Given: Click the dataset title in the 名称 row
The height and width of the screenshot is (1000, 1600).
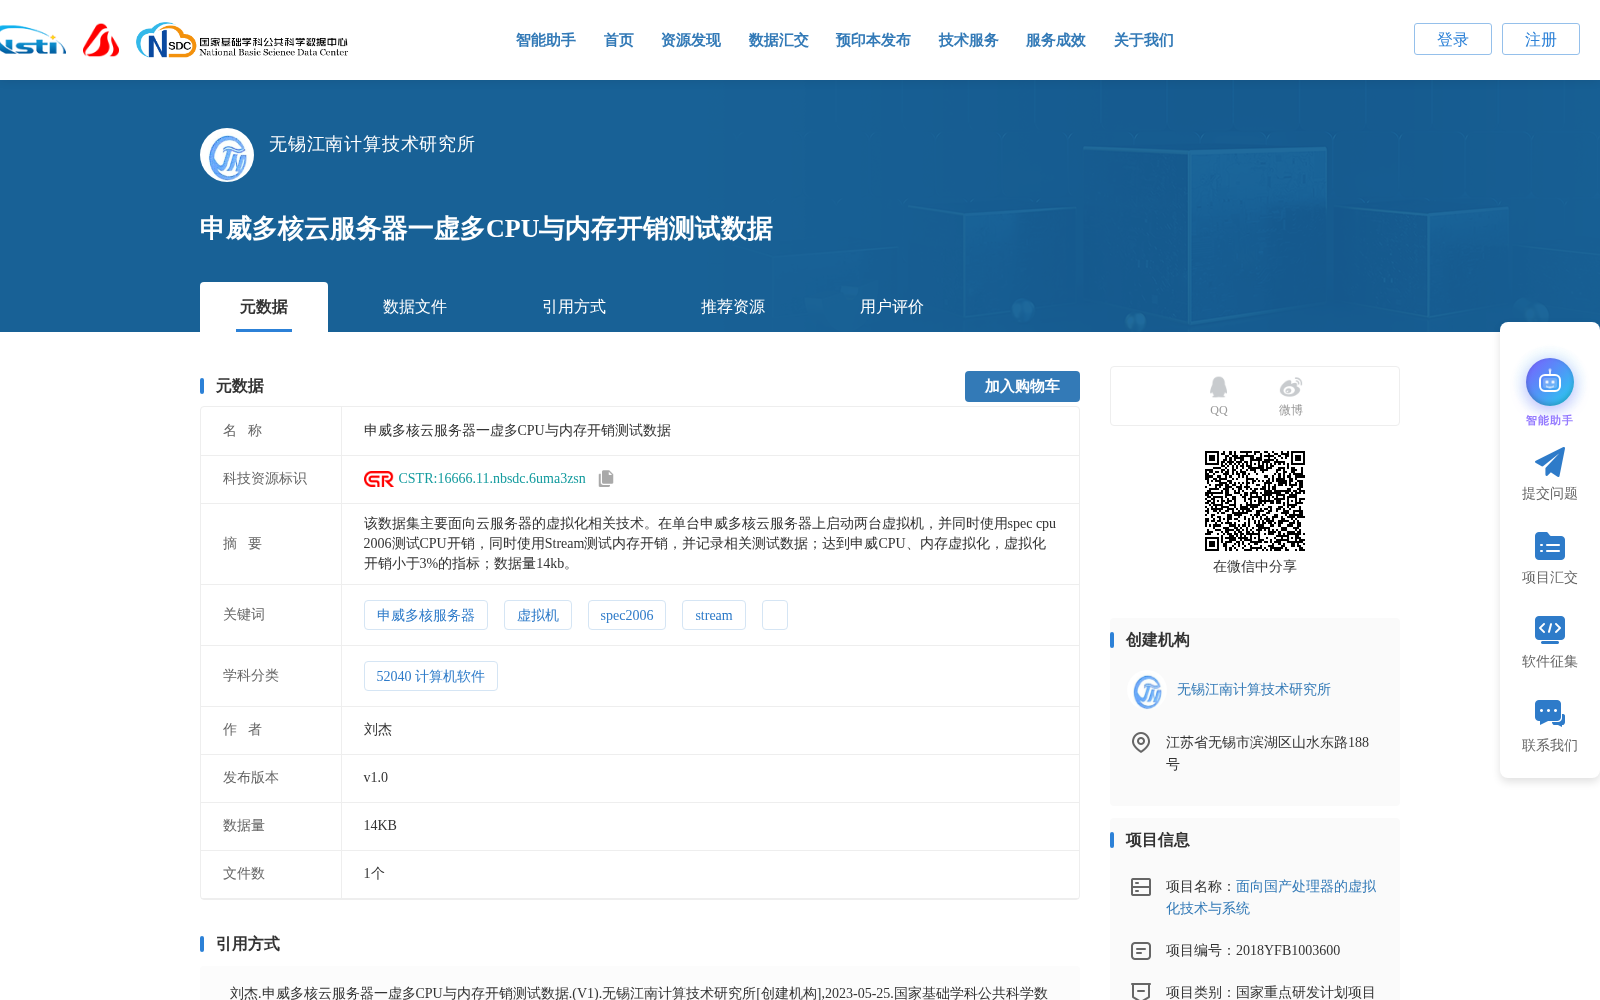Looking at the screenshot, I should pos(517,431).
